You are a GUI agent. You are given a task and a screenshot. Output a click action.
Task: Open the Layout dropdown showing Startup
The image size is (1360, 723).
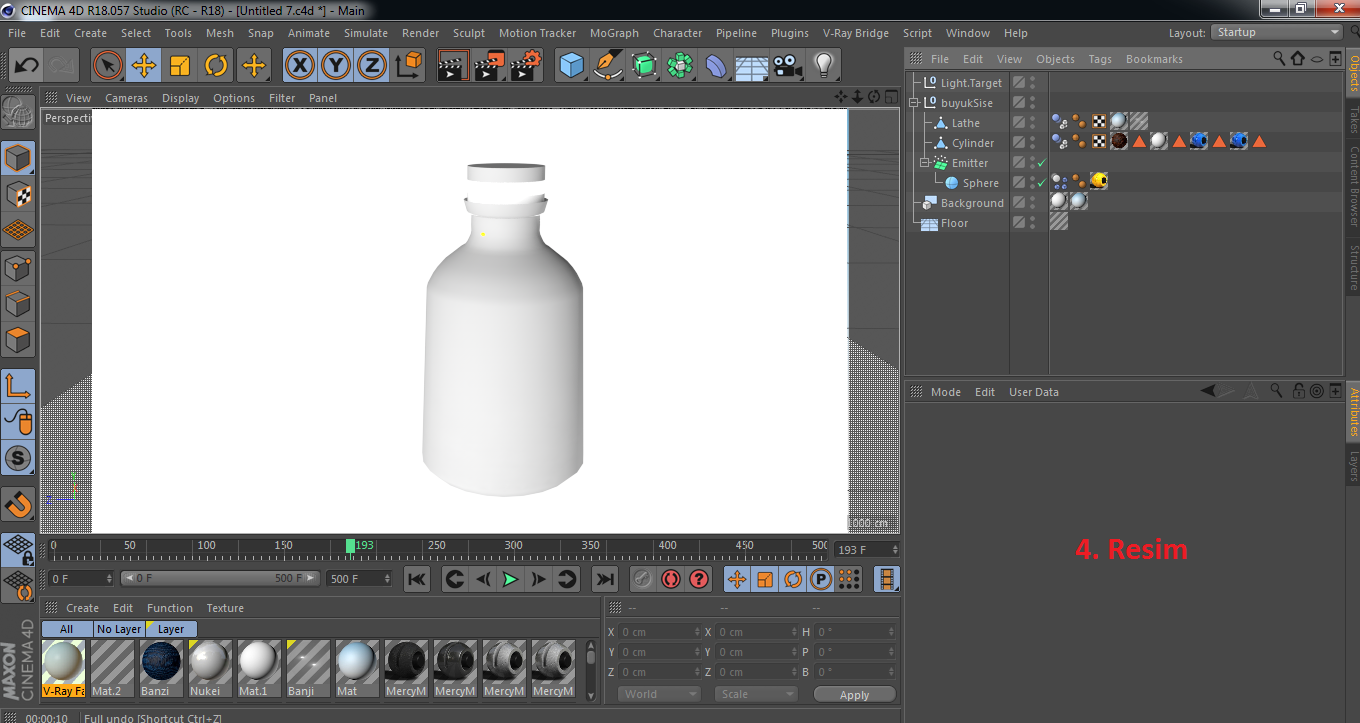tap(1277, 32)
